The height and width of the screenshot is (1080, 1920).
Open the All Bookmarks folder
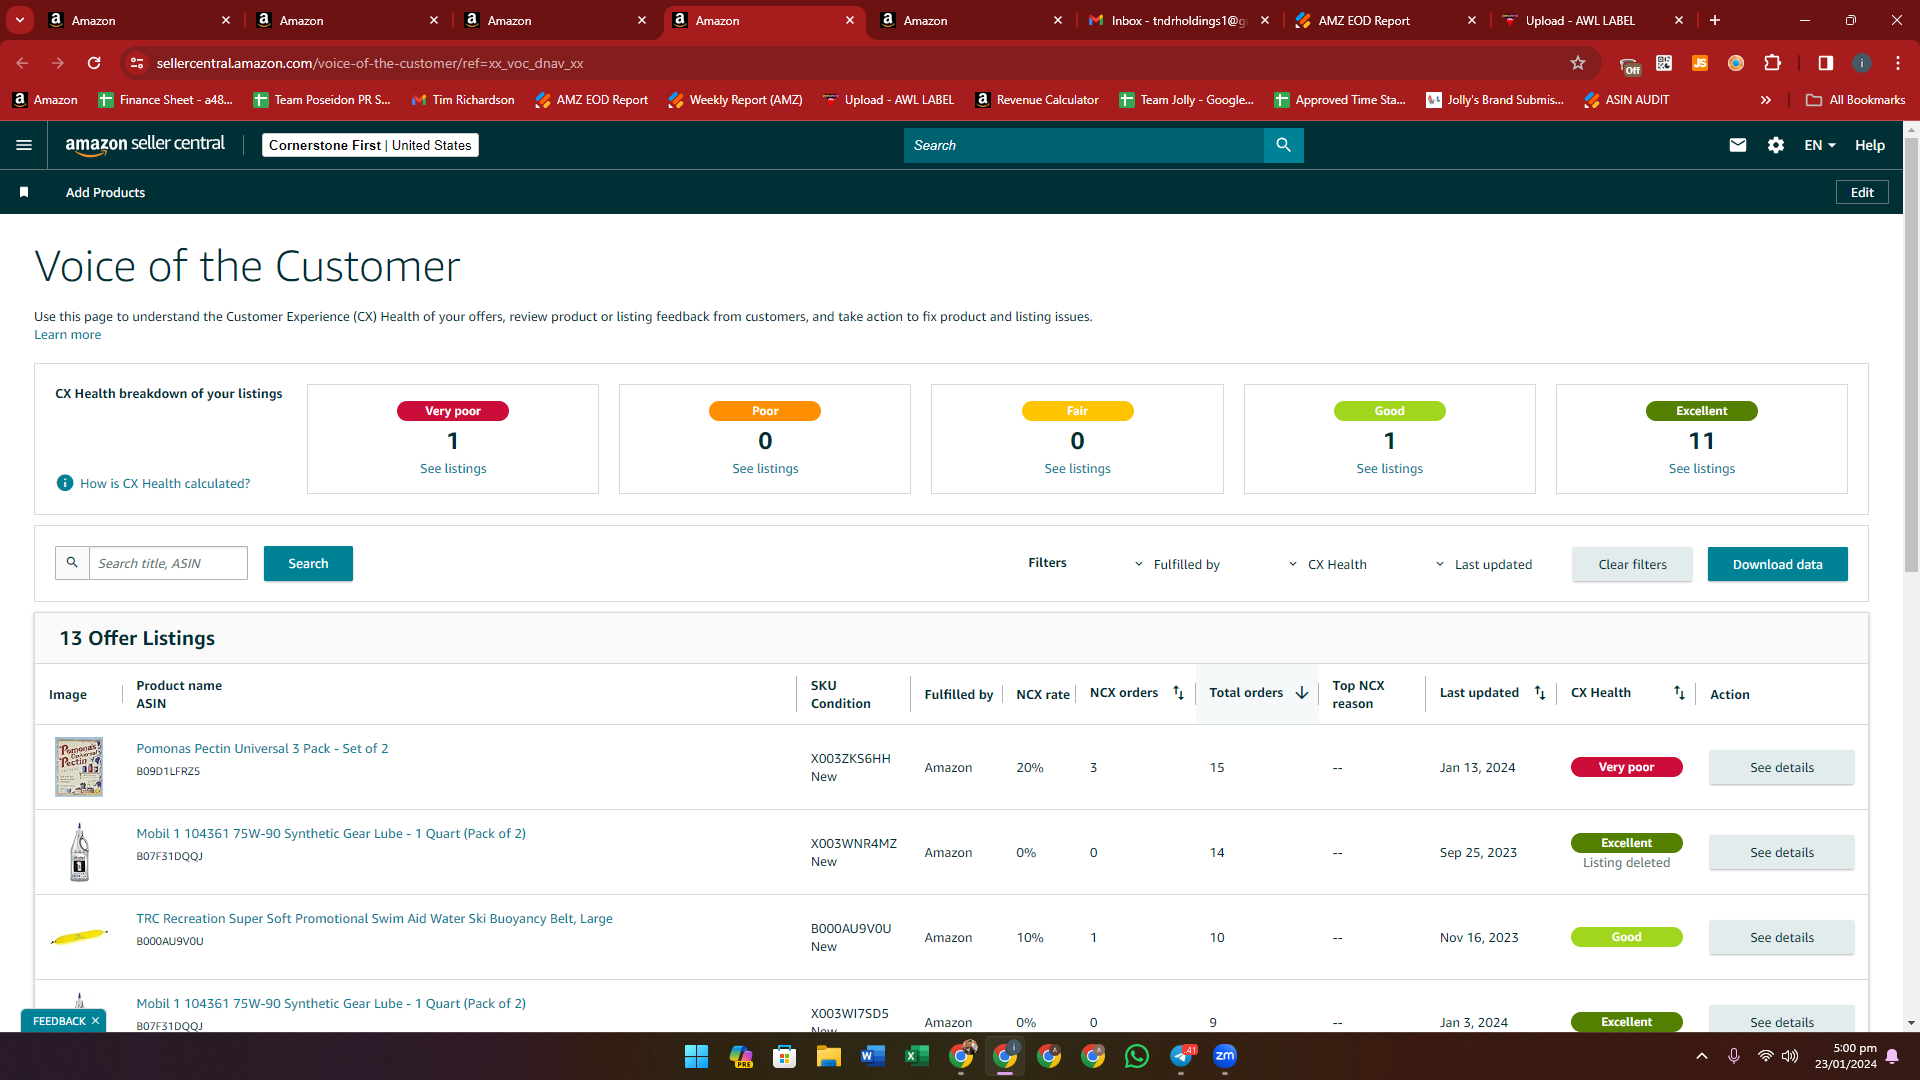1856,100
